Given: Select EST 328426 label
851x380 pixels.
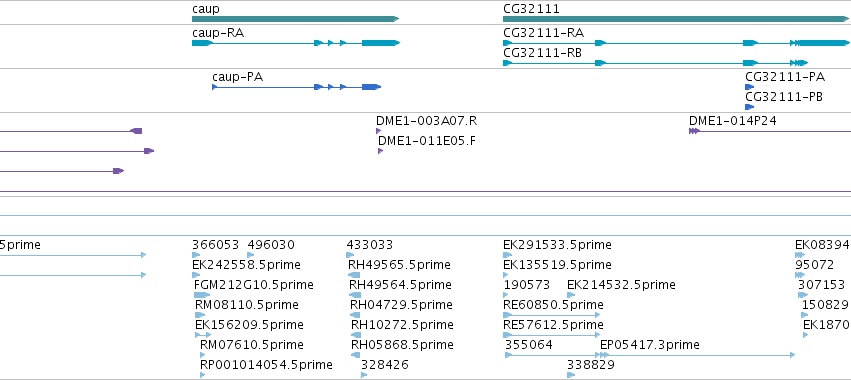Looking at the screenshot, I should pyautogui.click(x=385, y=365).
